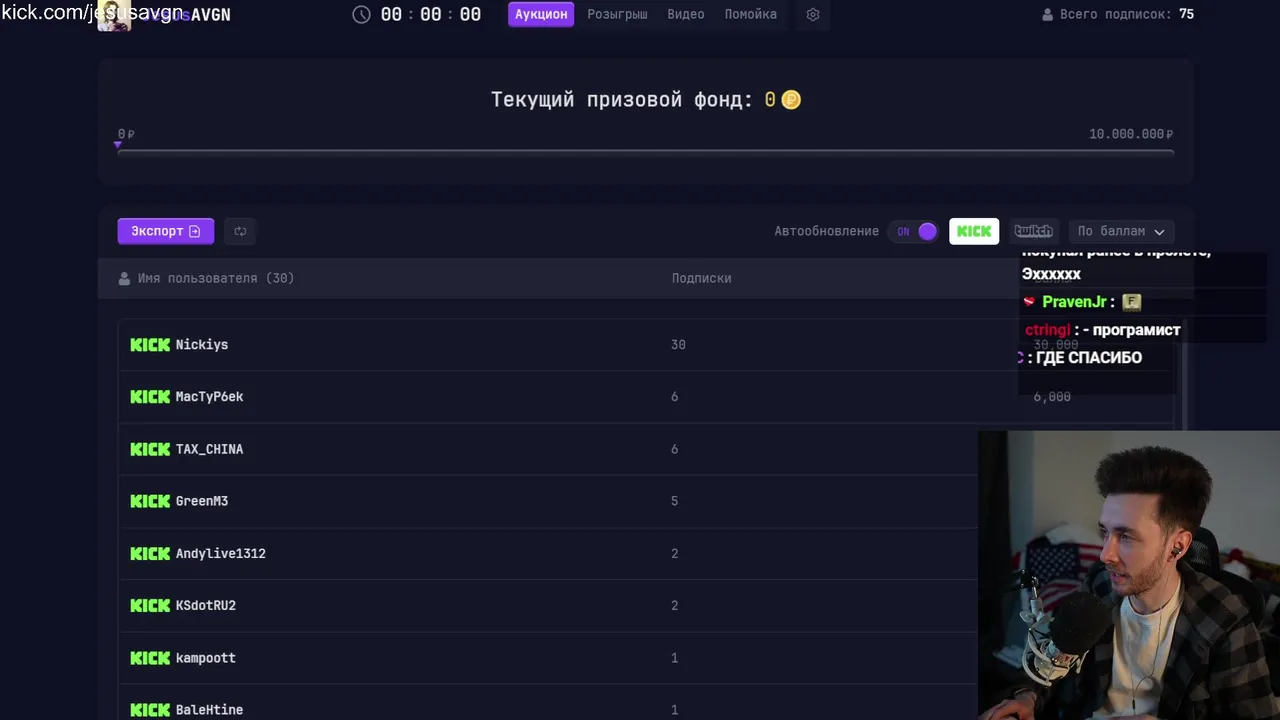The height and width of the screenshot is (720, 1280).
Task: Toggle the KICK platform filter
Action: [974, 231]
